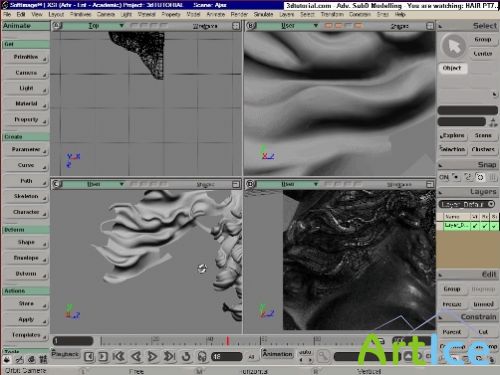Image resolution: width=500 pixels, height=375 pixels.
Task: Click viewport C letter icon
Action: pyautogui.click(x=57, y=184)
